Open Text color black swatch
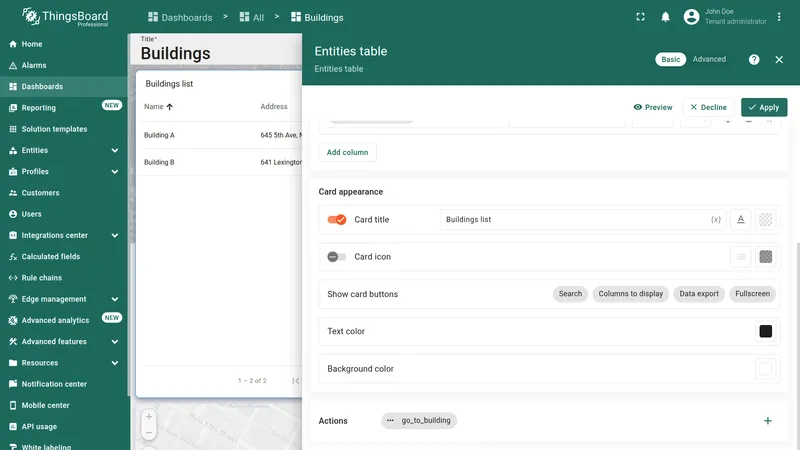The image size is (800, 450). coord(766,331)
